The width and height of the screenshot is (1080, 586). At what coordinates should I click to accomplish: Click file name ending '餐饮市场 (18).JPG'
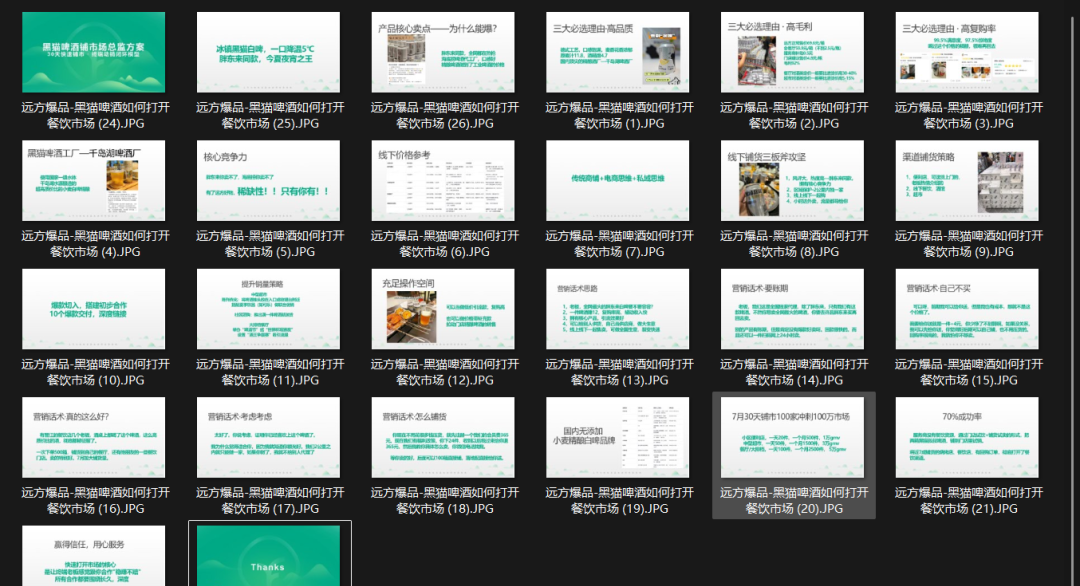point(444,501)
